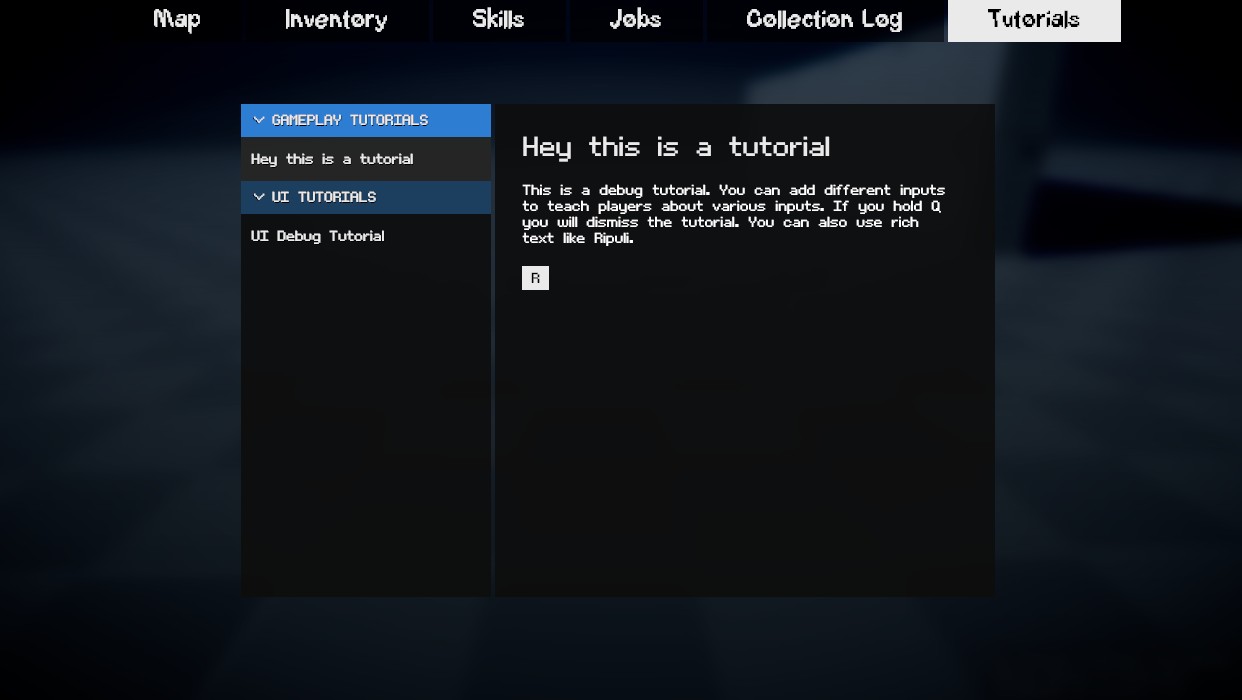Open the Jobs tab

click(x=635, y=20)
